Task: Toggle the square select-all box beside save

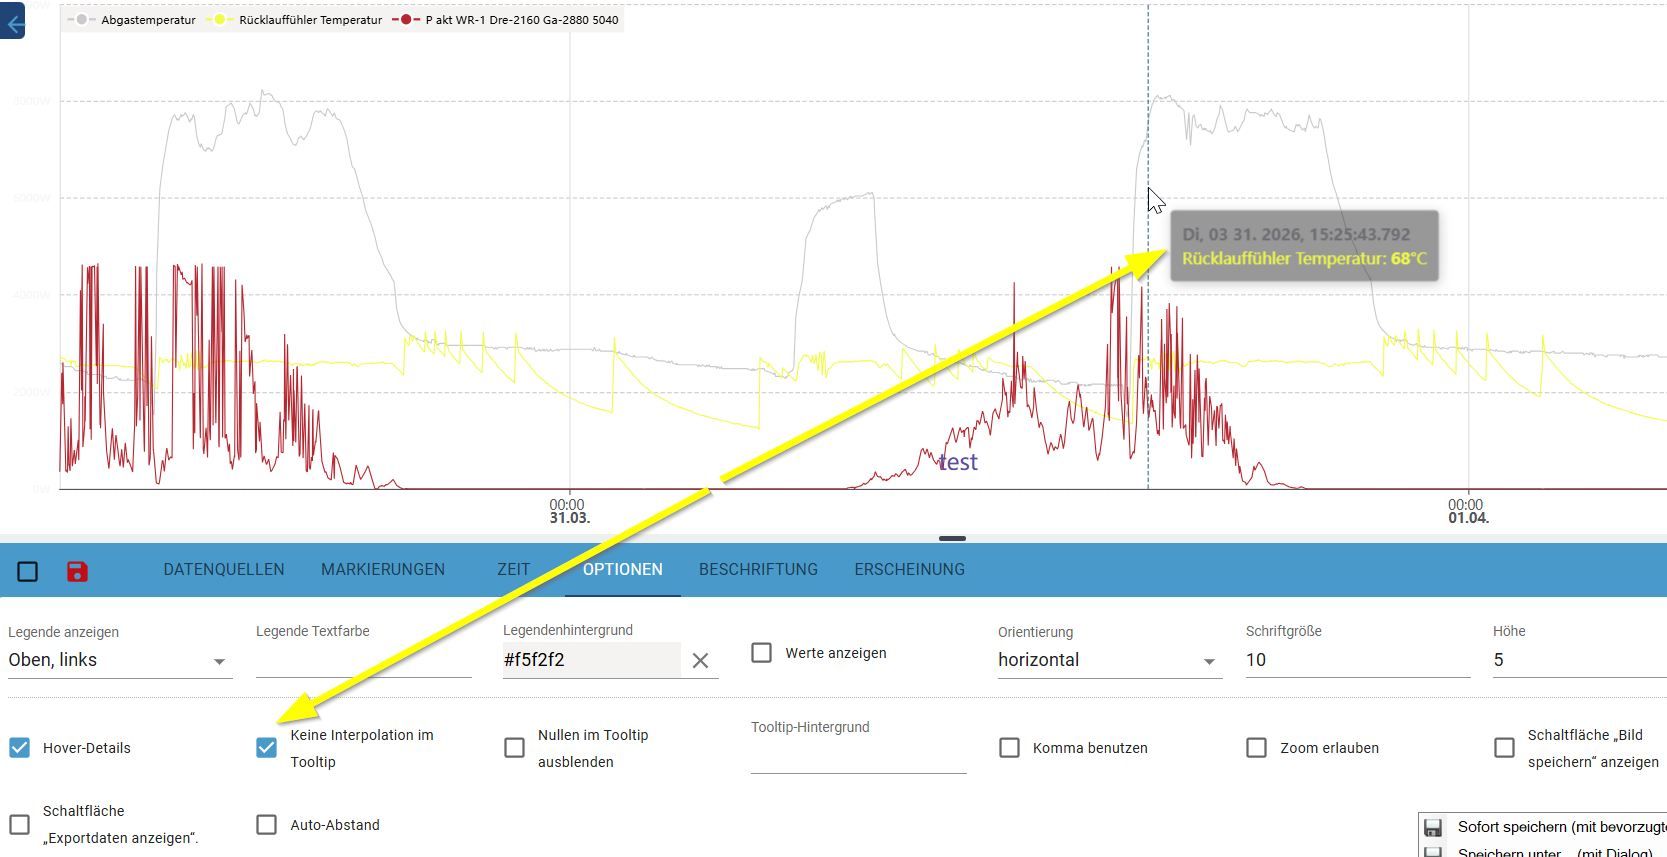Action: pos(28,571)
